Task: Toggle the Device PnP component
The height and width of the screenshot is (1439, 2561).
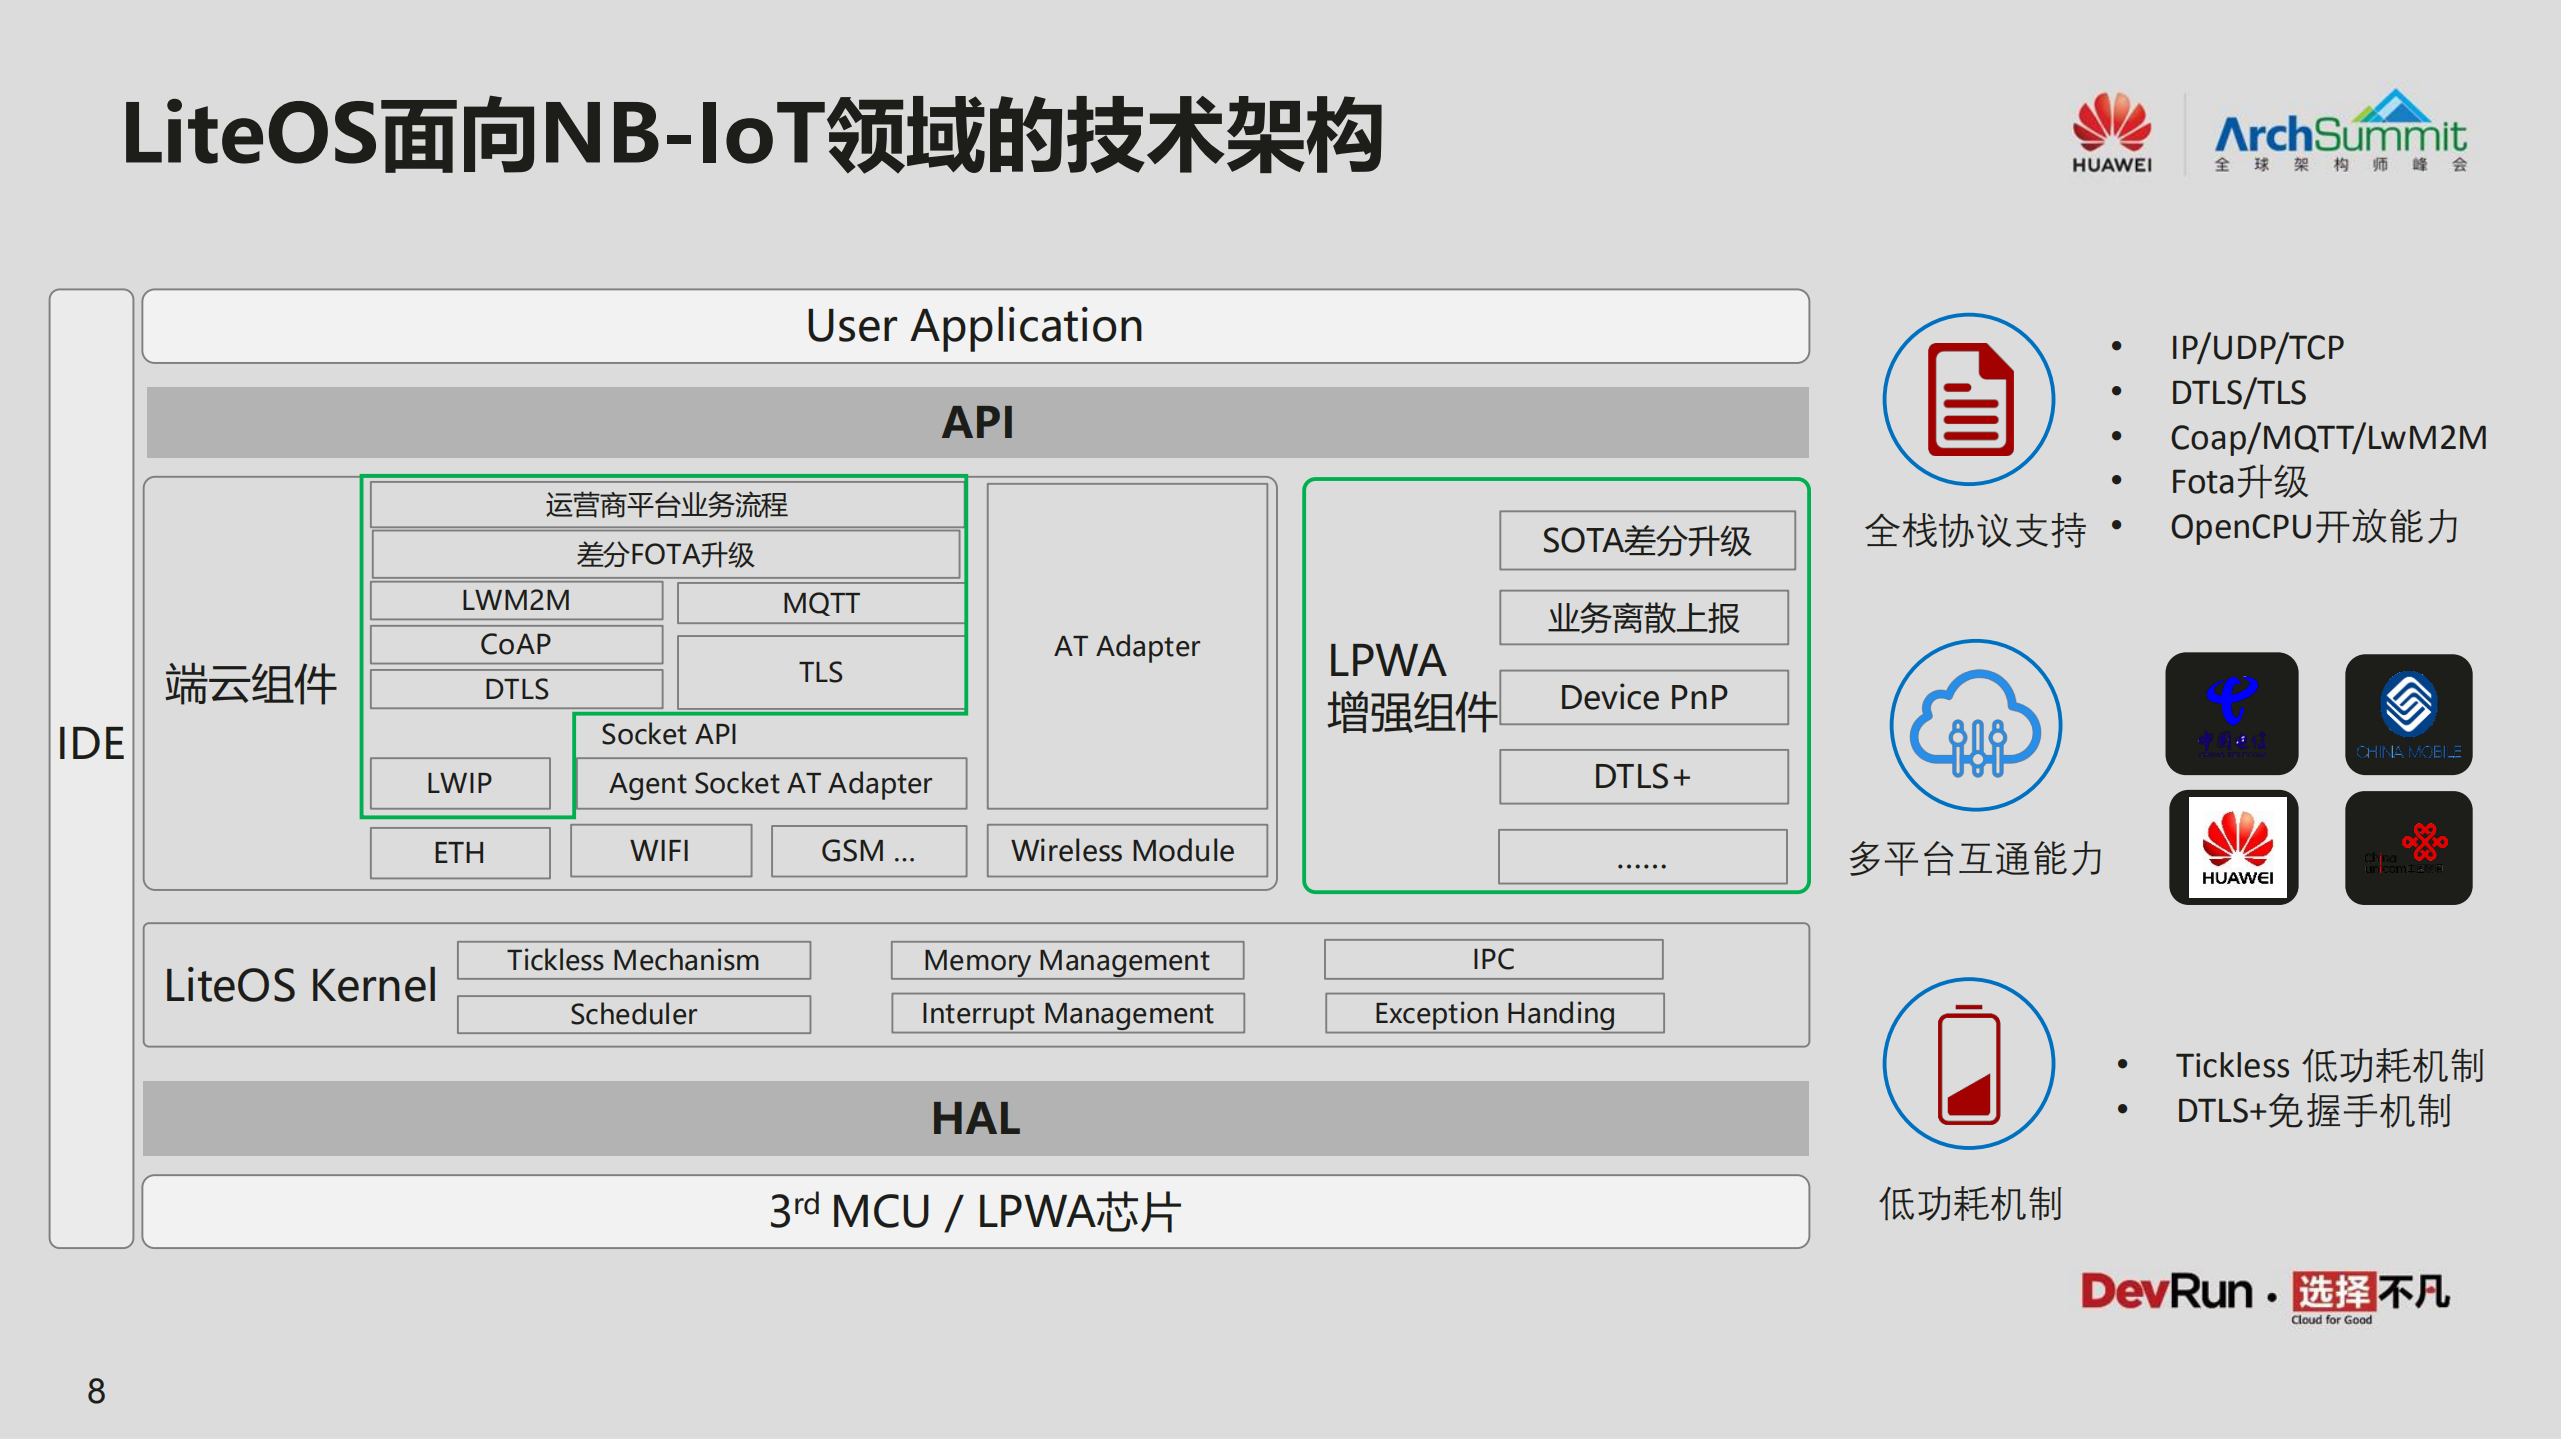Action: click(x=1644, y=697)
